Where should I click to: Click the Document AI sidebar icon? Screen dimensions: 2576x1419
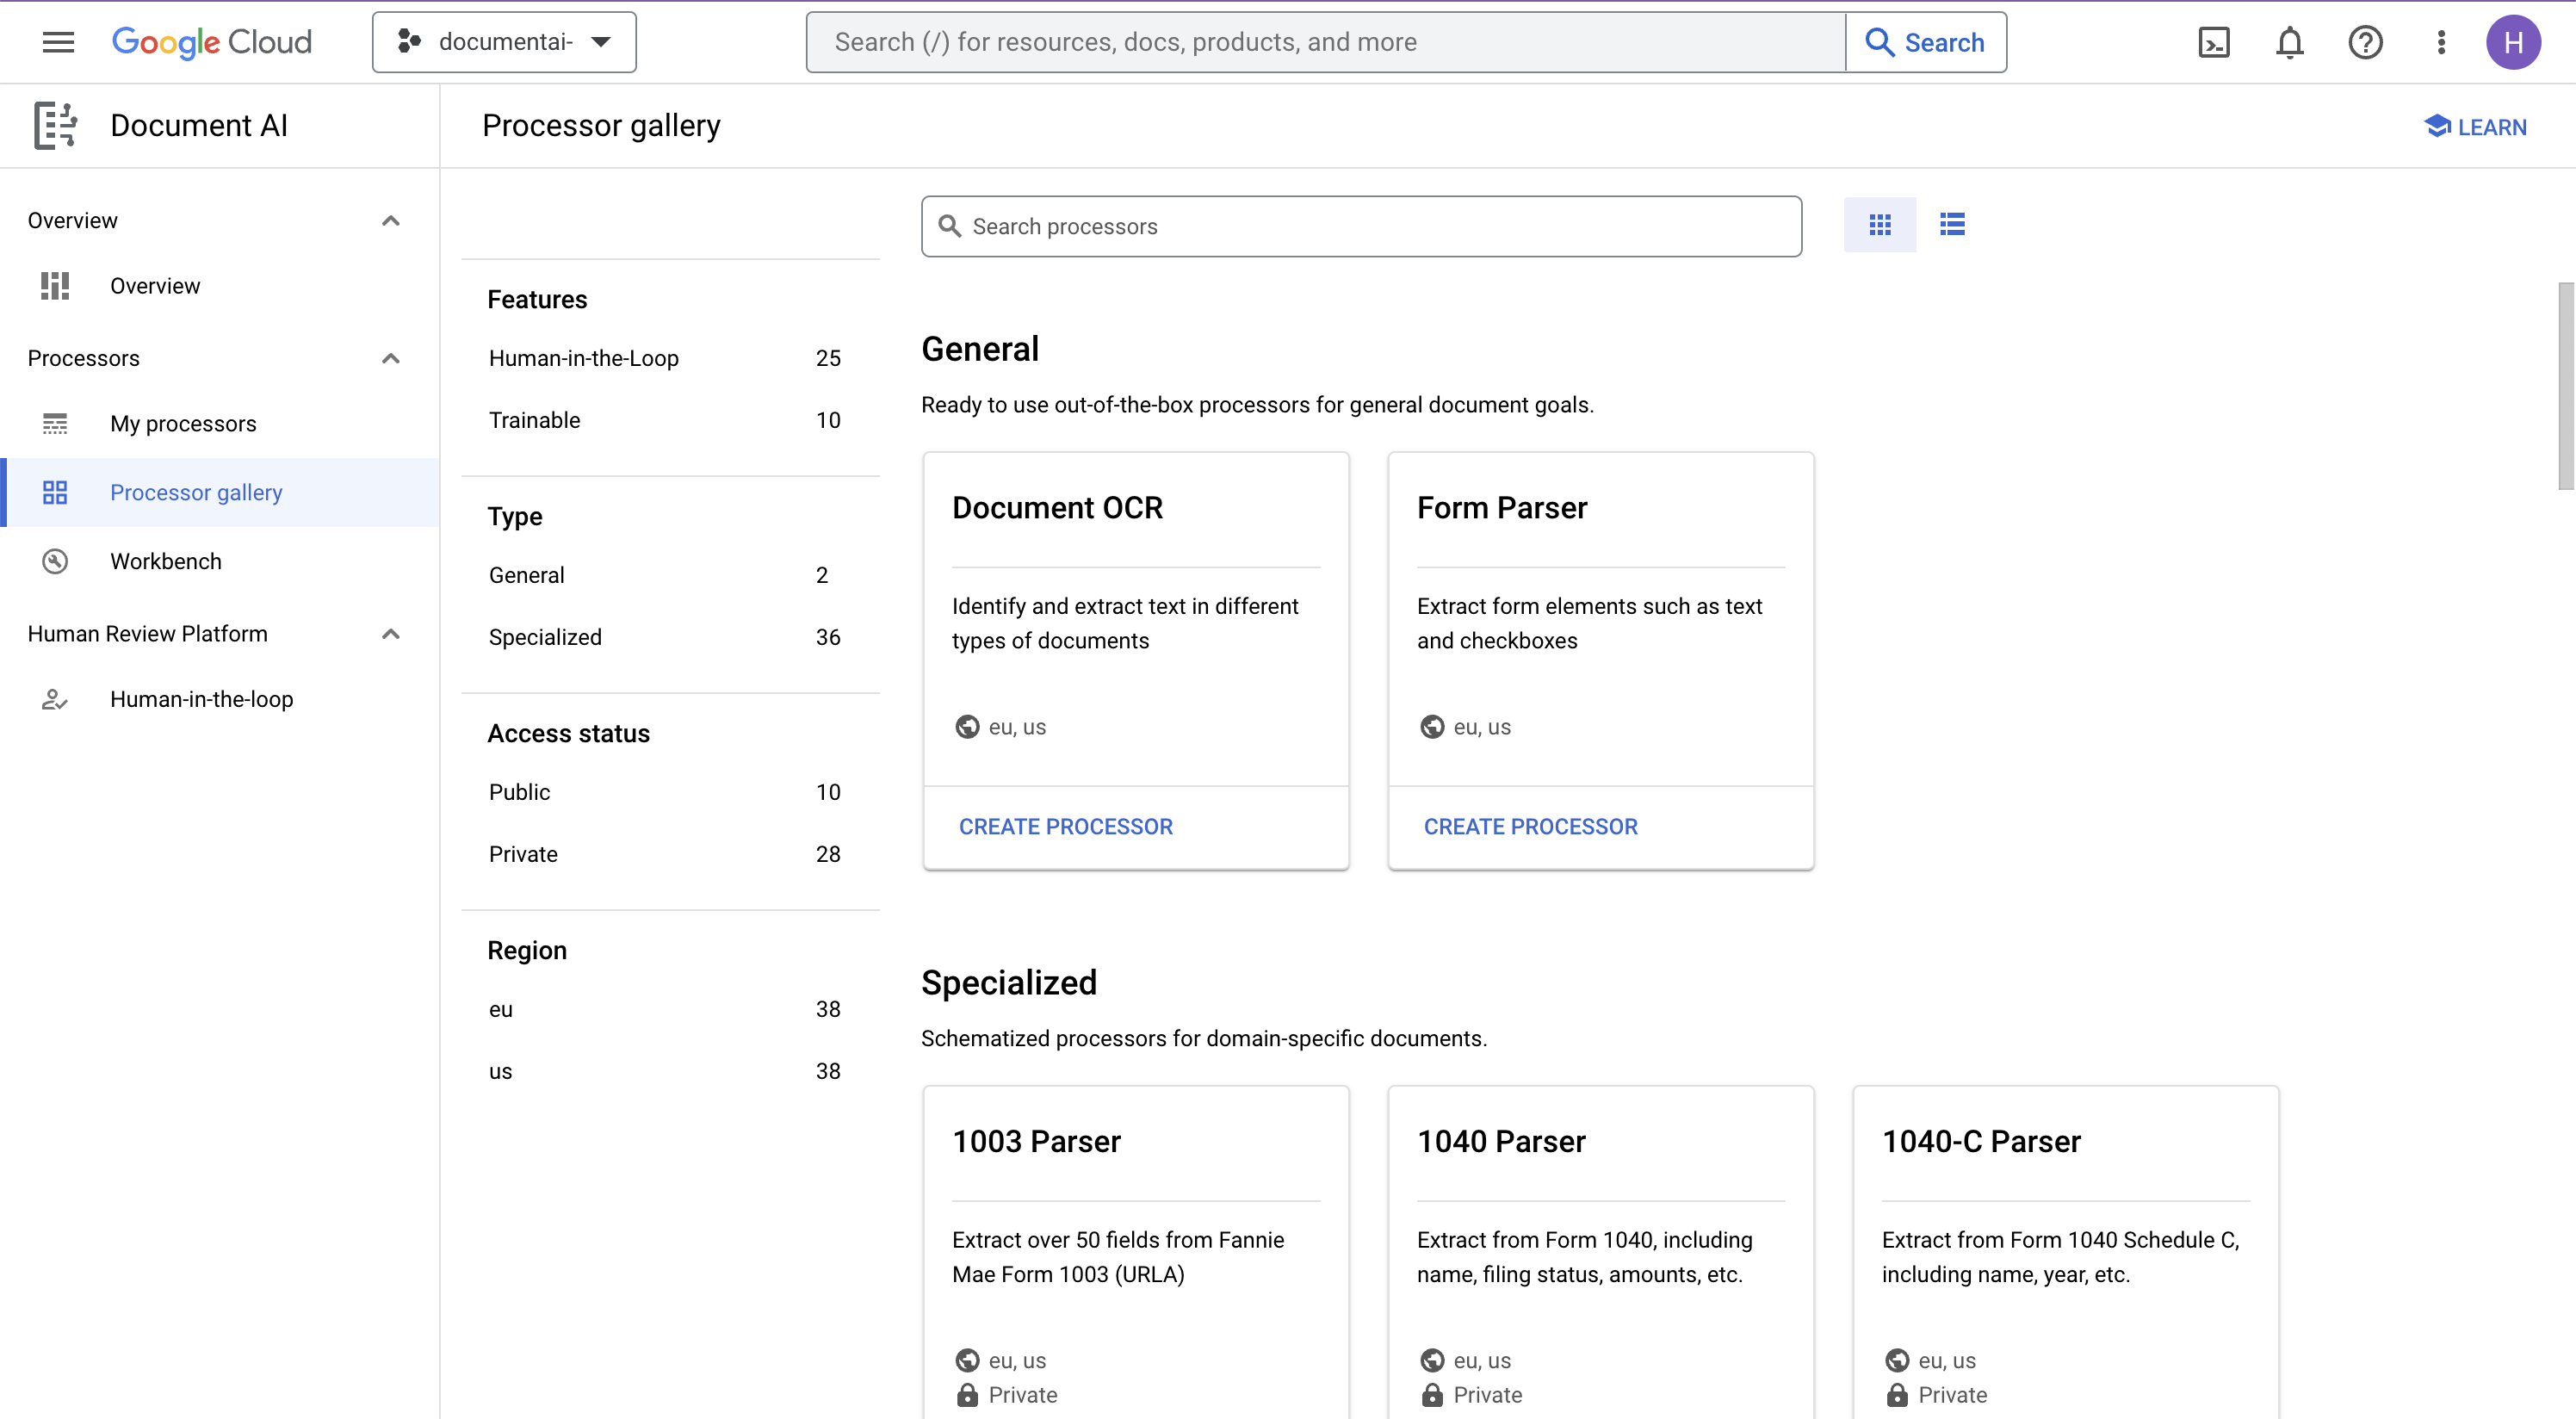click(53, 126)
